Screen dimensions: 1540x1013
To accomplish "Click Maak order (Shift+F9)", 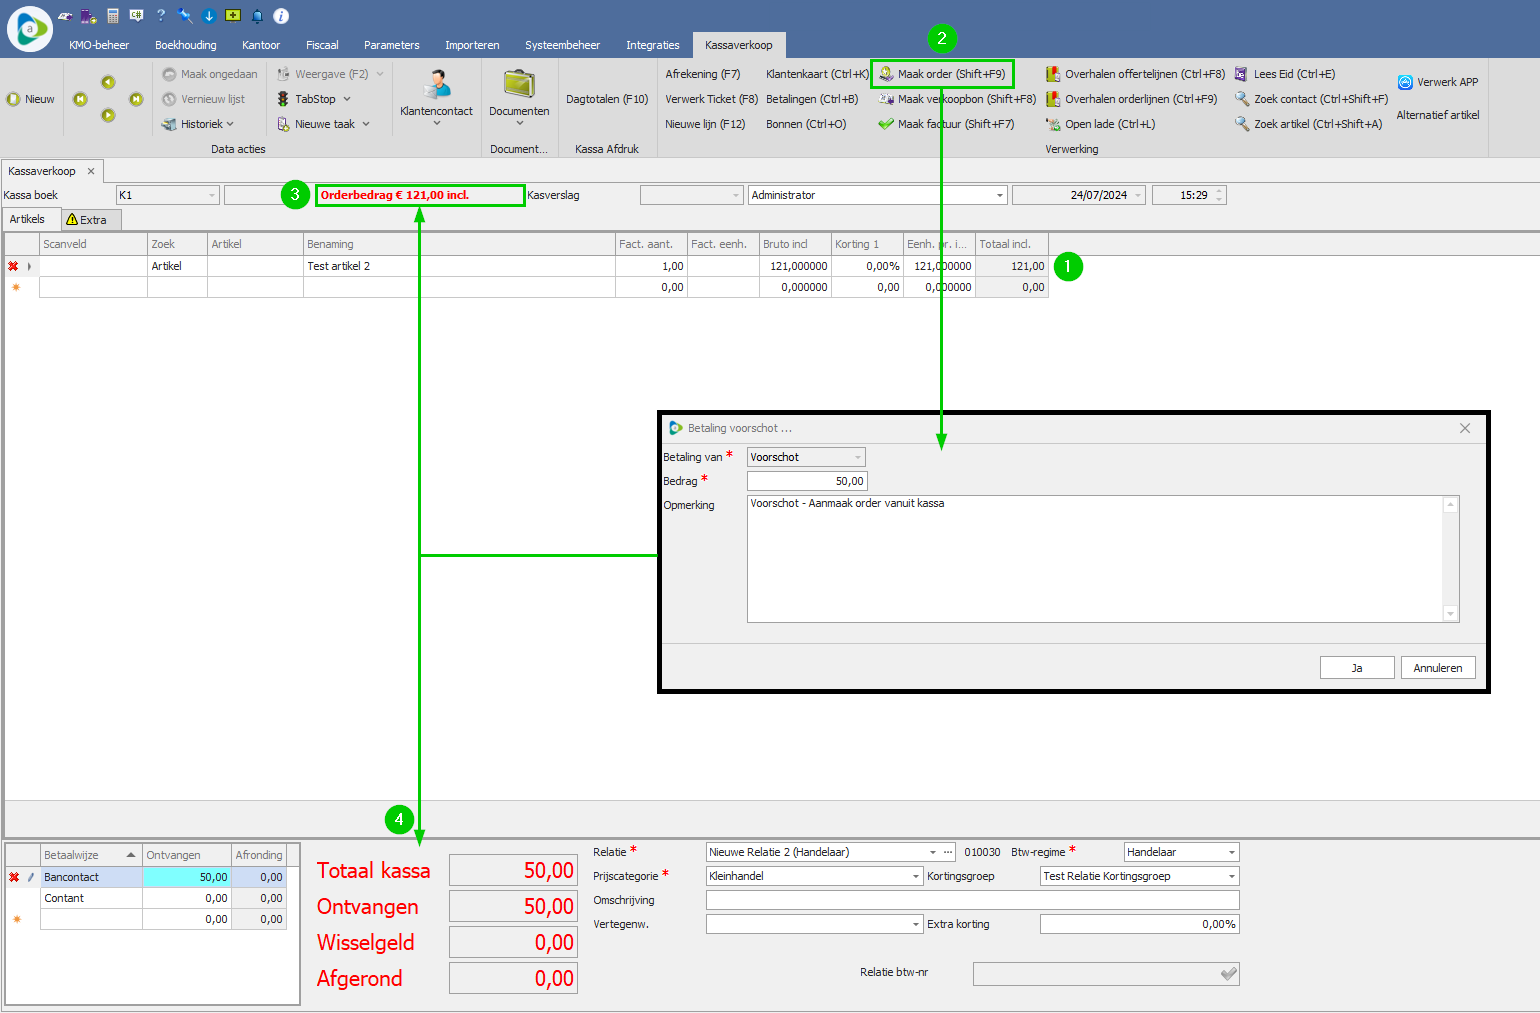I will coord(942,74).
